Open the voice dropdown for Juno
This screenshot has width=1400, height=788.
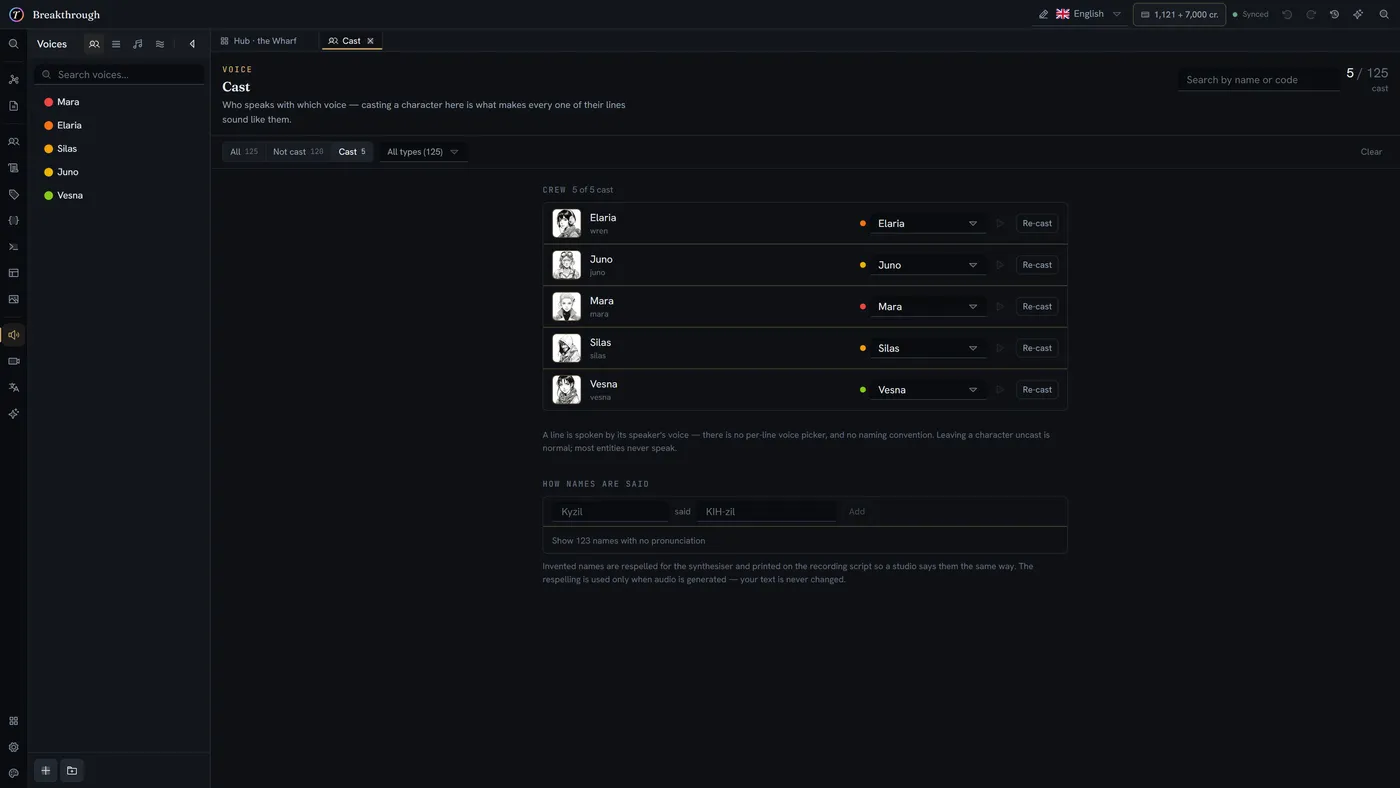tap(927, 265)
